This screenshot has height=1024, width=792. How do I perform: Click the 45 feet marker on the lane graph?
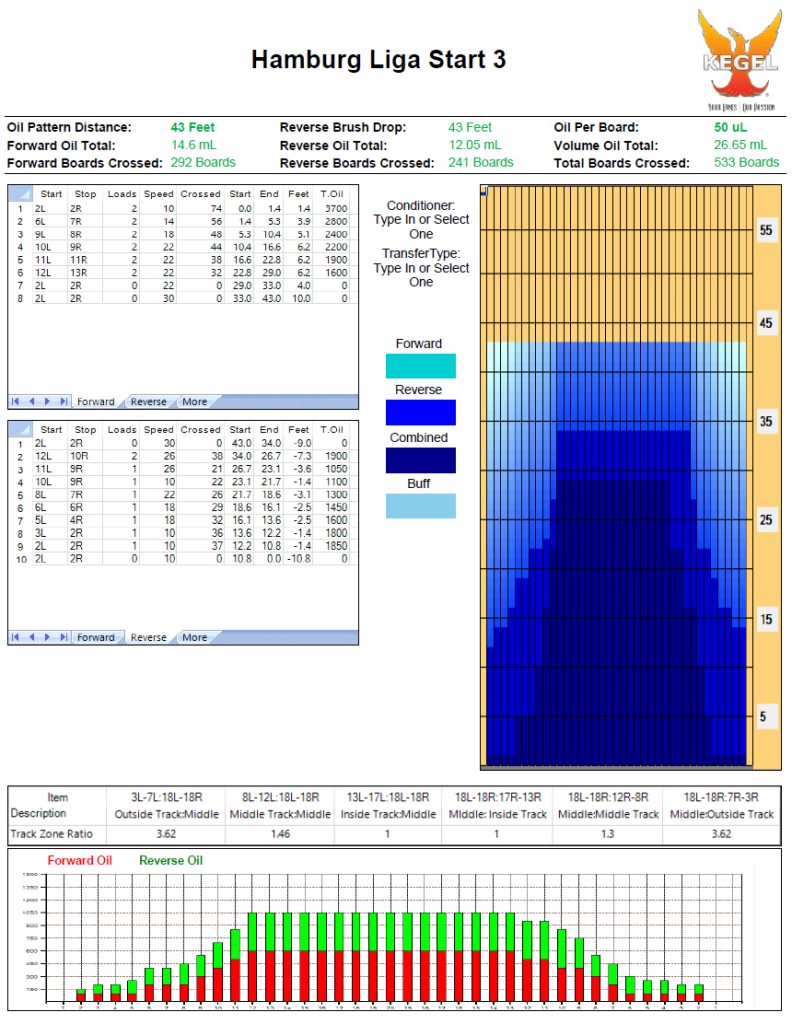(x=766, y=324)
